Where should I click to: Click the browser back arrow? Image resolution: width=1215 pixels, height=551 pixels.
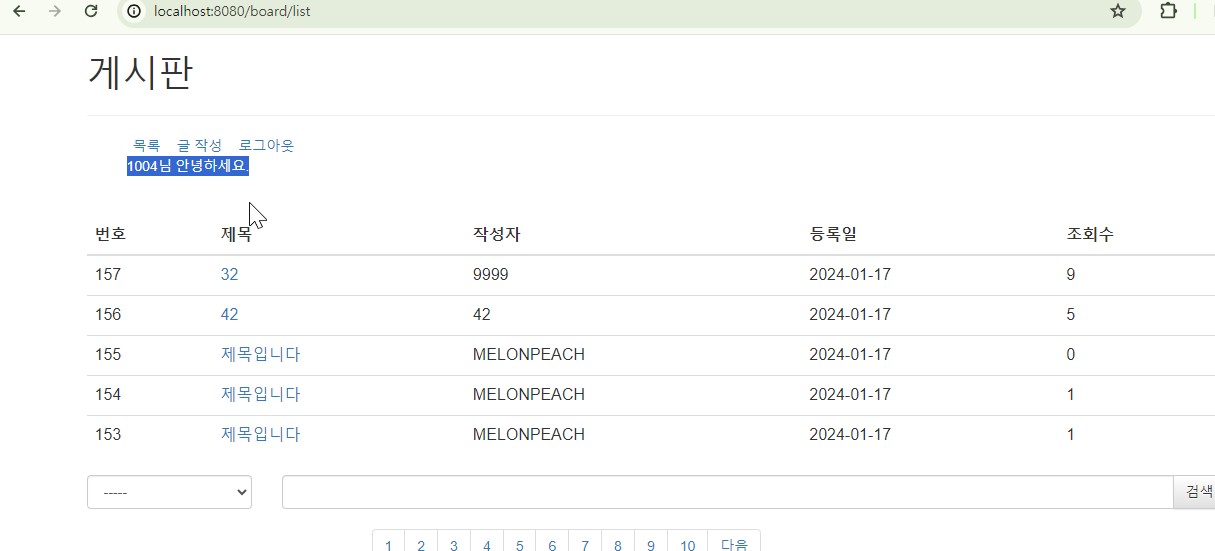click(x=19, y=12)
